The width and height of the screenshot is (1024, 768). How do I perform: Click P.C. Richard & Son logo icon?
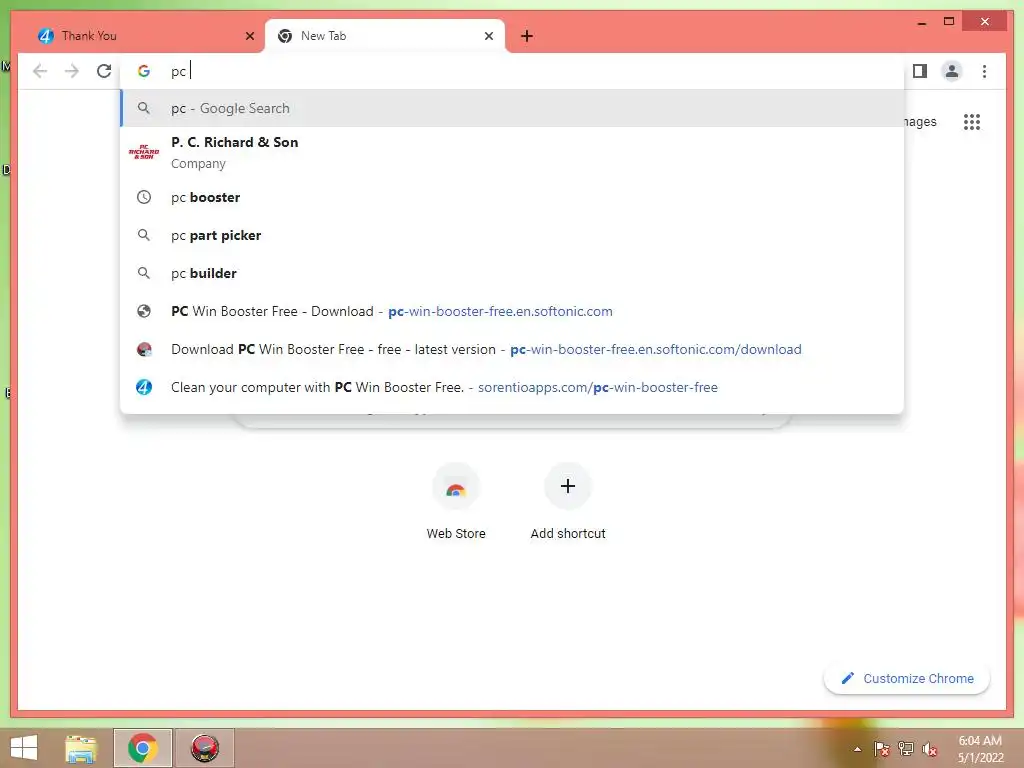(144, 152)
